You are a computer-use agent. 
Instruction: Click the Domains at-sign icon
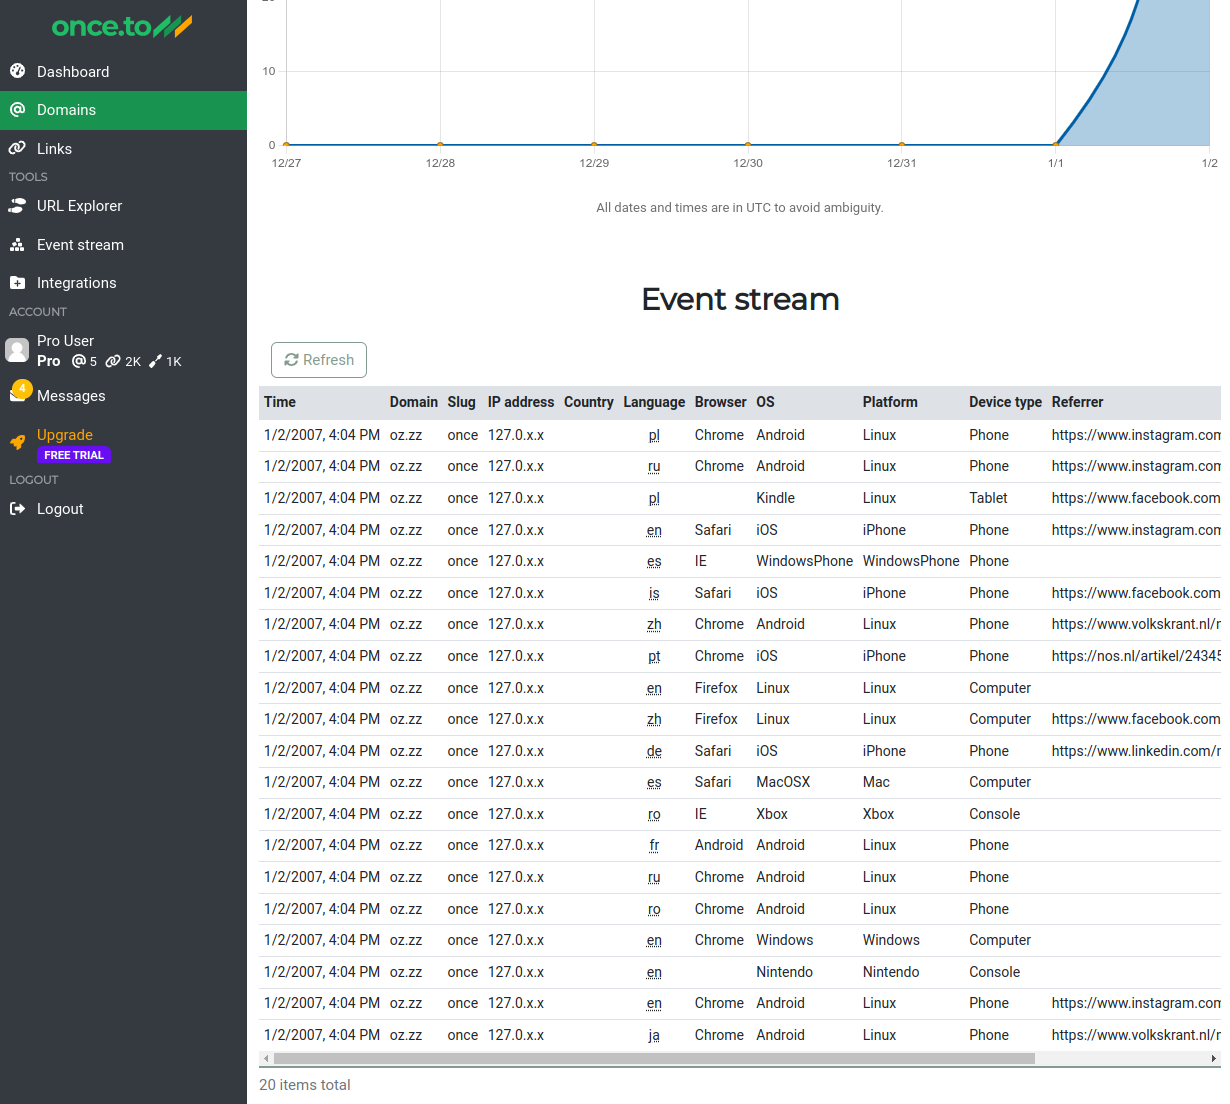[x=17, y=109]
